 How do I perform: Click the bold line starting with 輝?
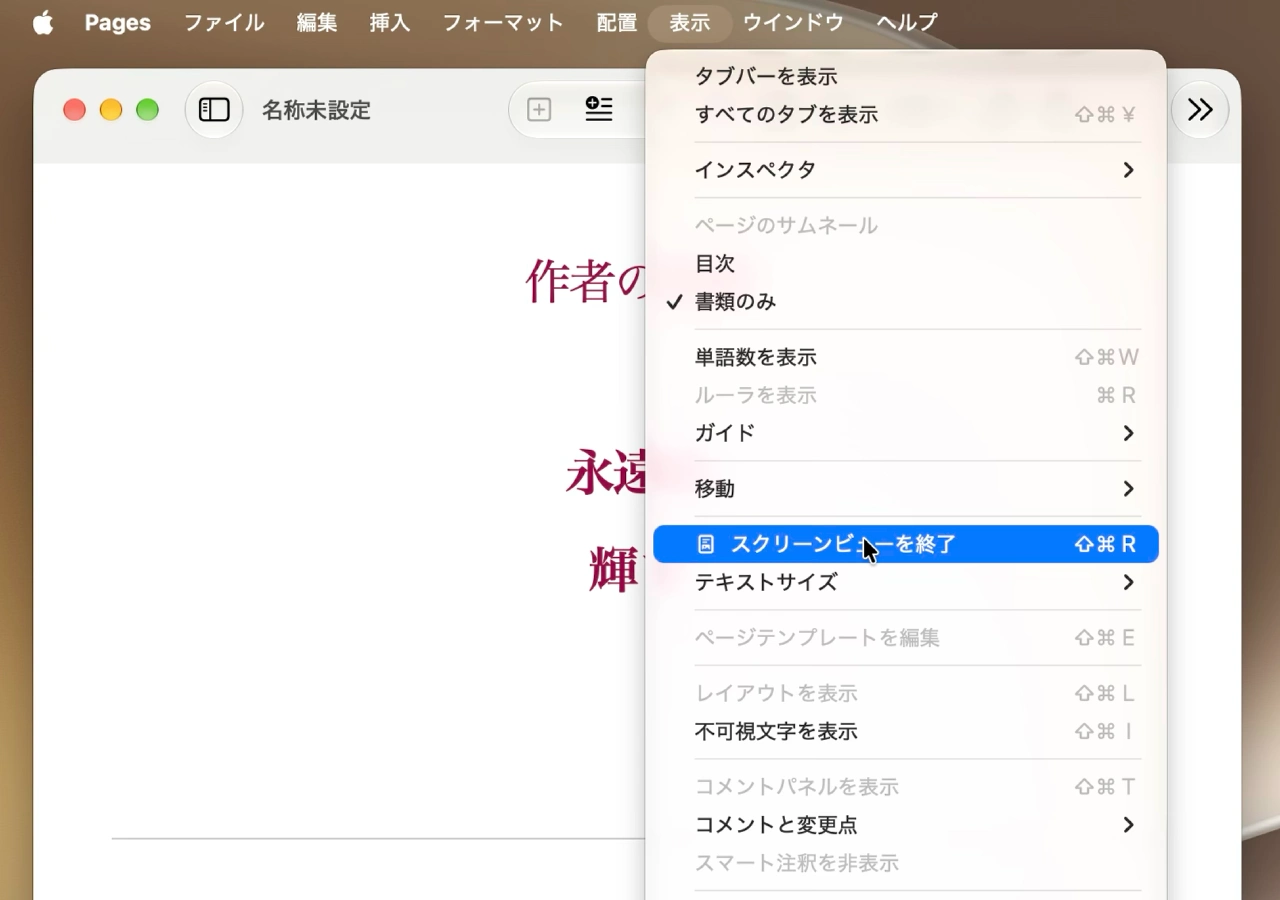coord(616,570)
